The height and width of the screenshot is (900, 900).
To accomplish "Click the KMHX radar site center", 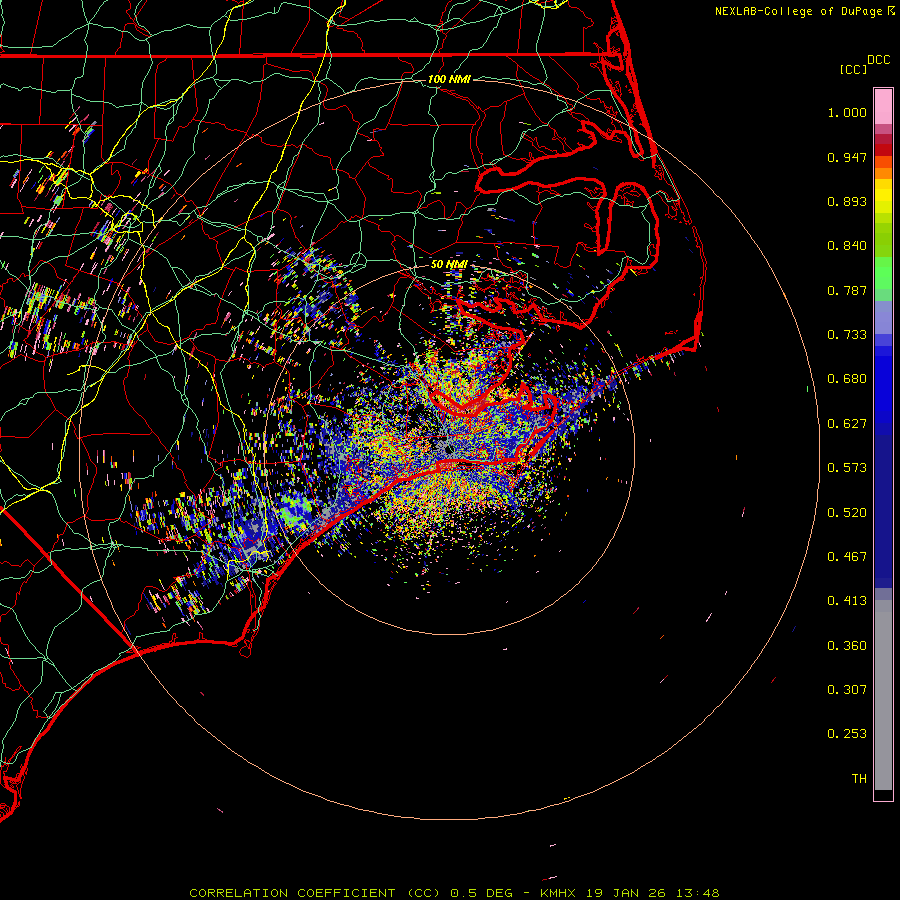I will click(448, 449).
